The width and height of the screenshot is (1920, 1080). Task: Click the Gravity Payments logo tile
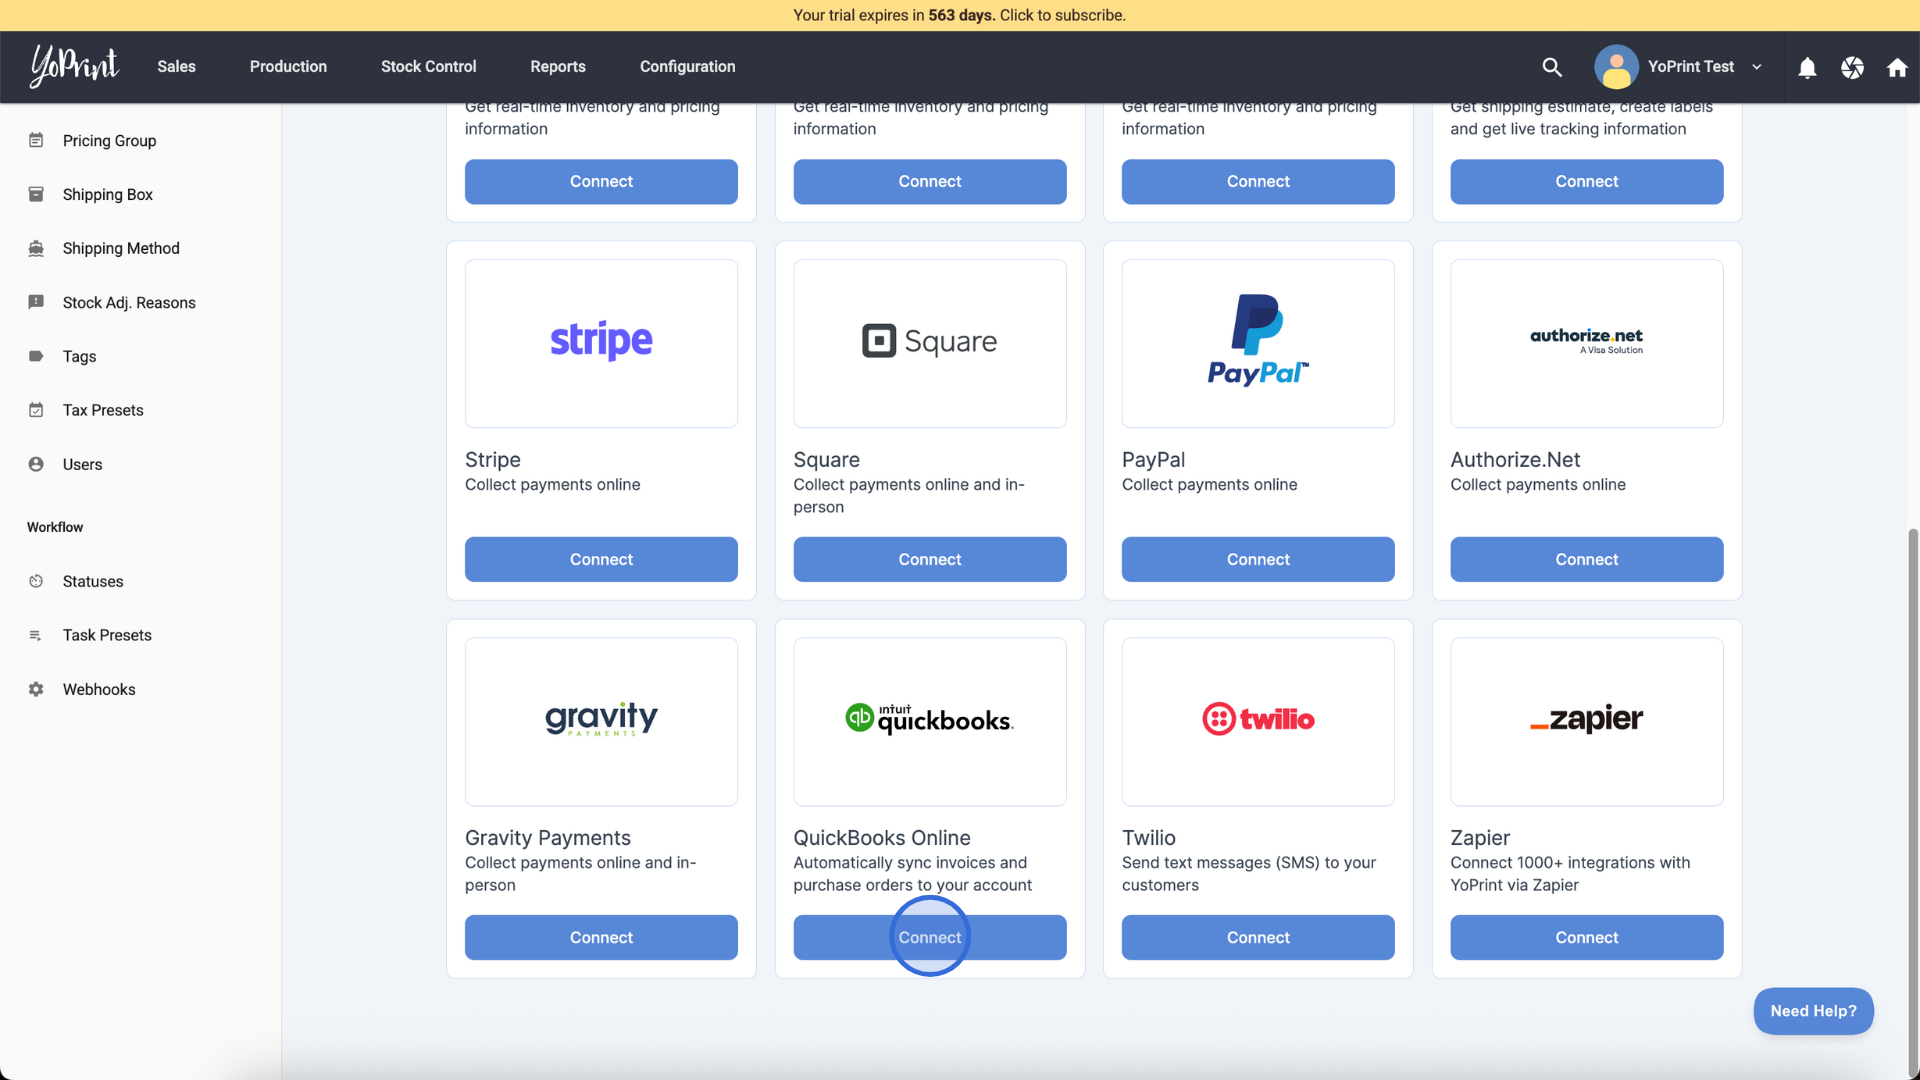tap(601, 721)
